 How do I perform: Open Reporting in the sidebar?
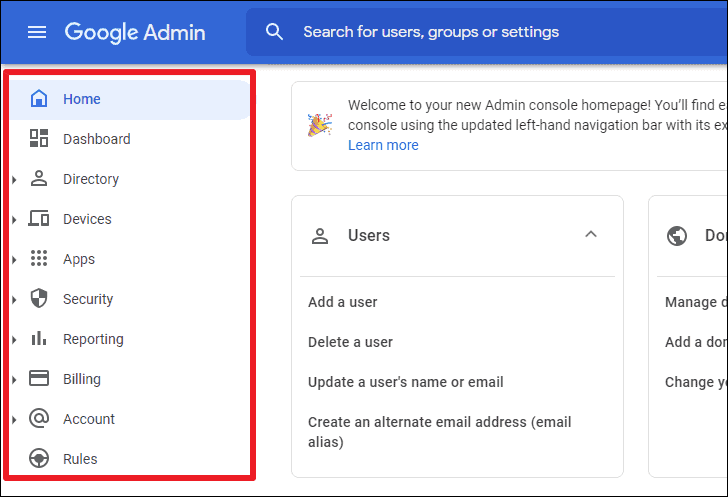[x=129, y=339]
